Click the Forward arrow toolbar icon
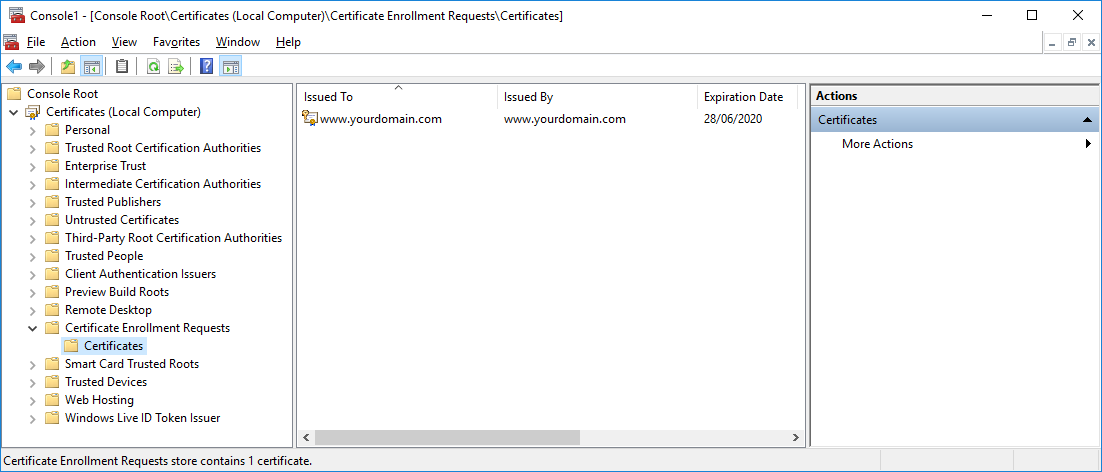This screenshot has width=1102, height=472. pos(37,67)
